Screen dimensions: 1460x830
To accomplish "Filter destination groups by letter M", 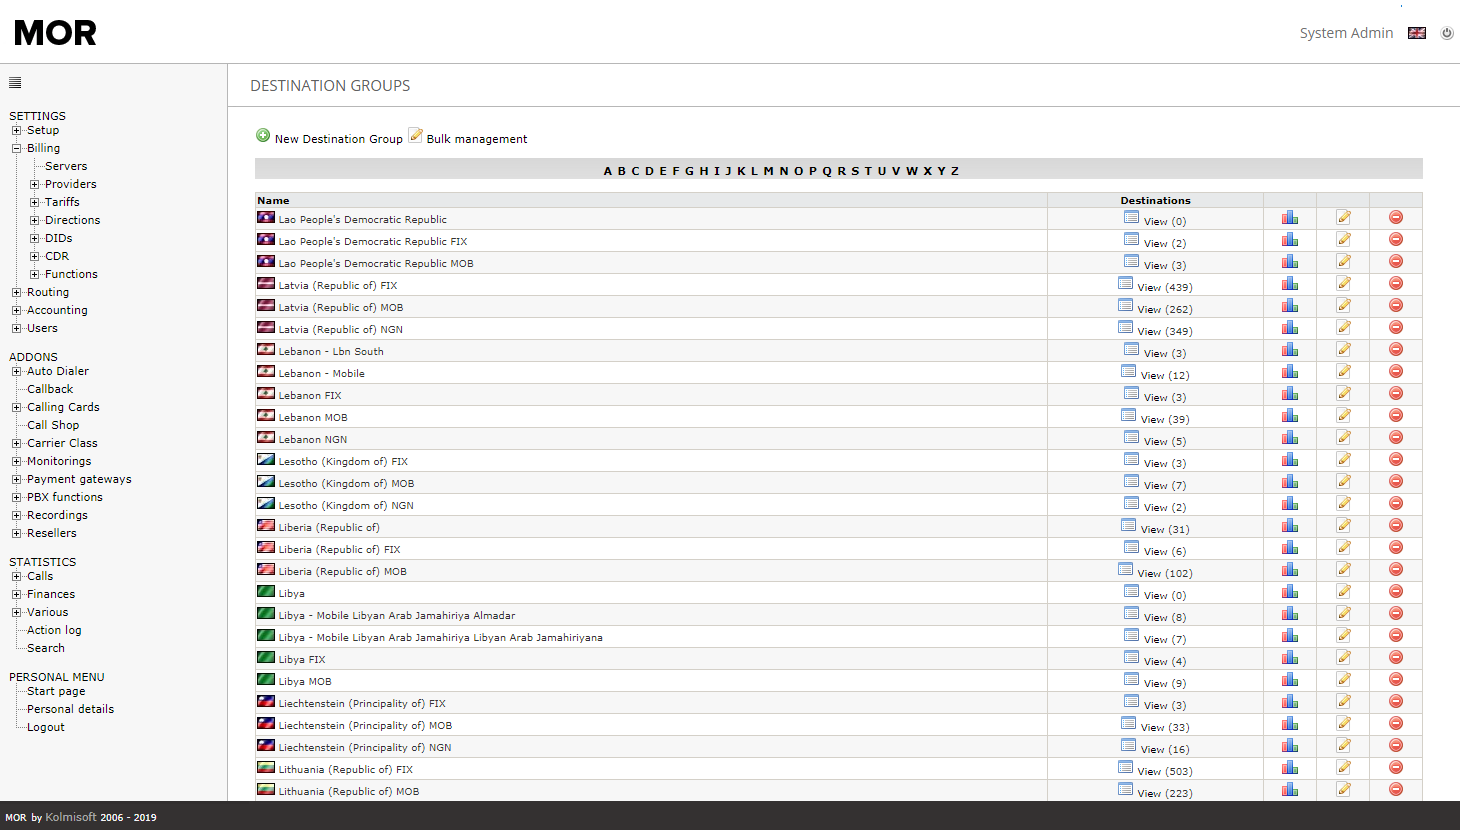I will pyautogui.click(x=768, y=171).
